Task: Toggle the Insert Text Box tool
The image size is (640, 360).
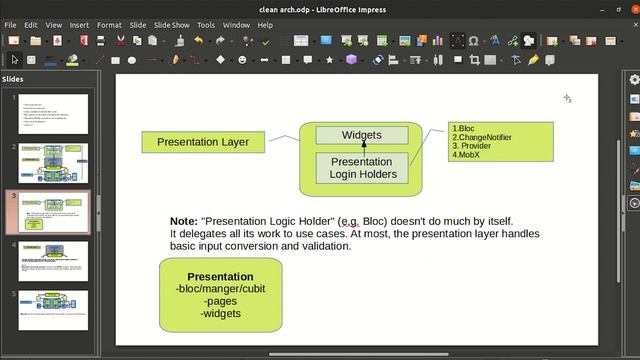Action: pyautogui.click(x=457, y=40)
